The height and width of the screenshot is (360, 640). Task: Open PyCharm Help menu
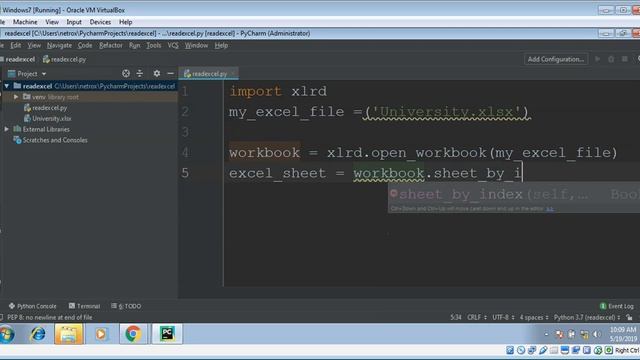point(221,45)
